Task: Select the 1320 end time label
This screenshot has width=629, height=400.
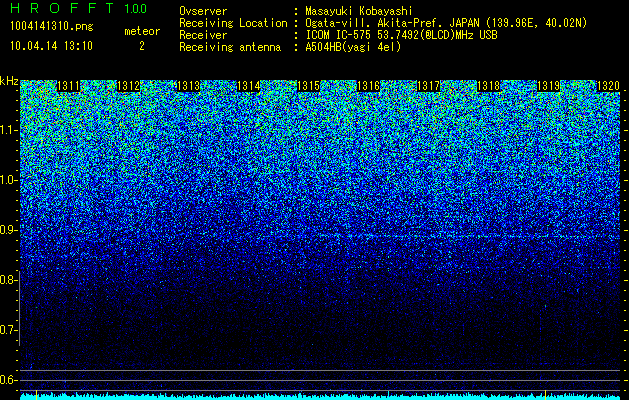Action: [608, 86]
